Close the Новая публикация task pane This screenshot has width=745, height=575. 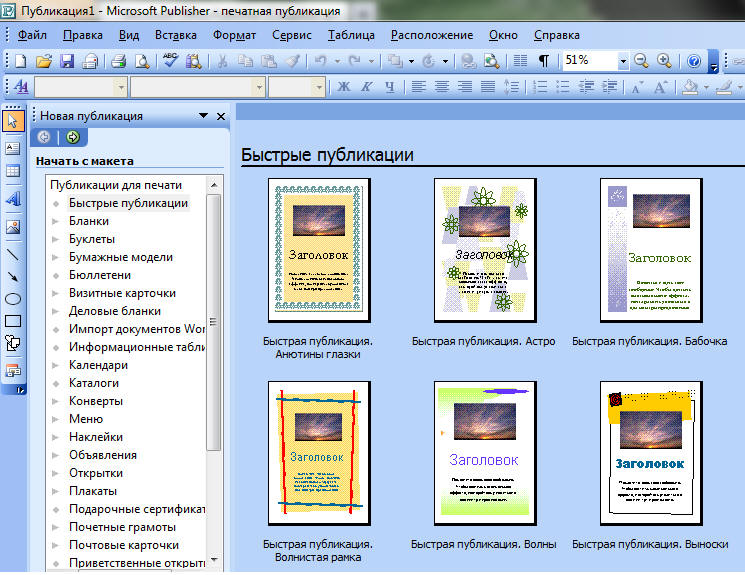tap(221, 116)
